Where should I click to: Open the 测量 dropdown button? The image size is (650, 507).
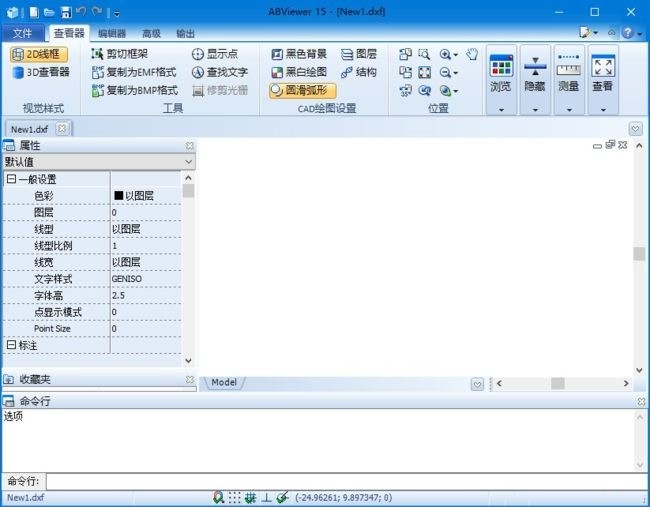tap(569, 80)
